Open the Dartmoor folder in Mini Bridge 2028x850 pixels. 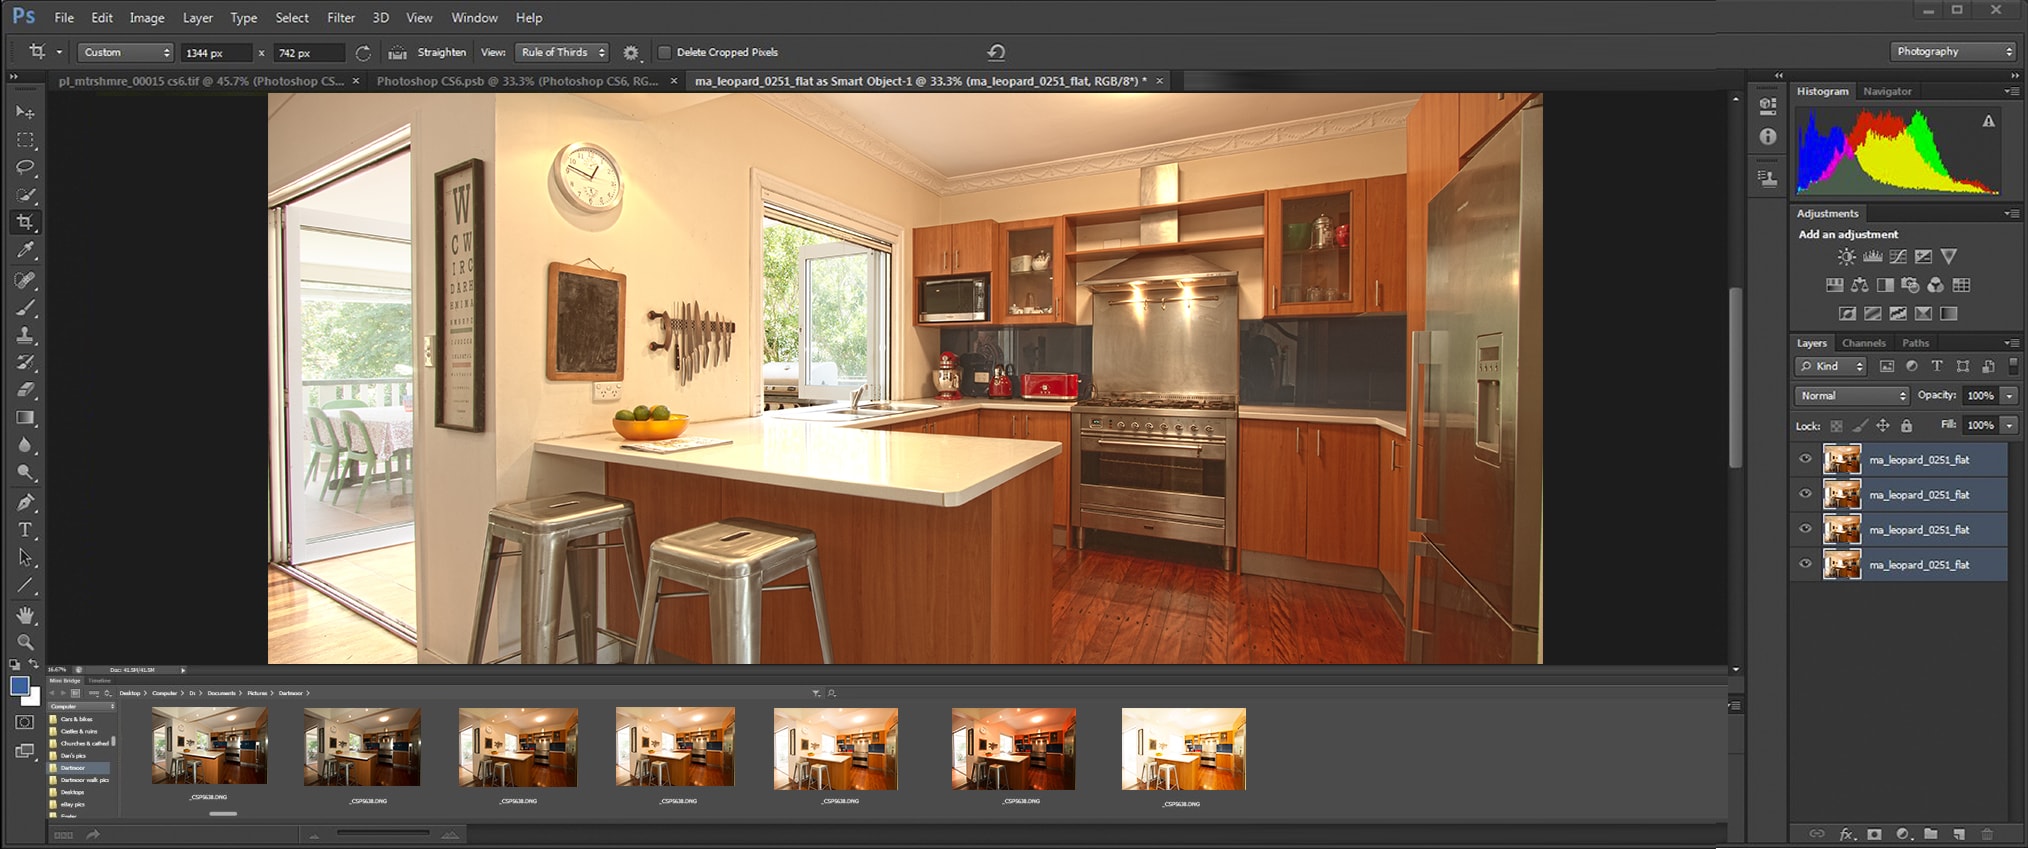pos(79,768)
